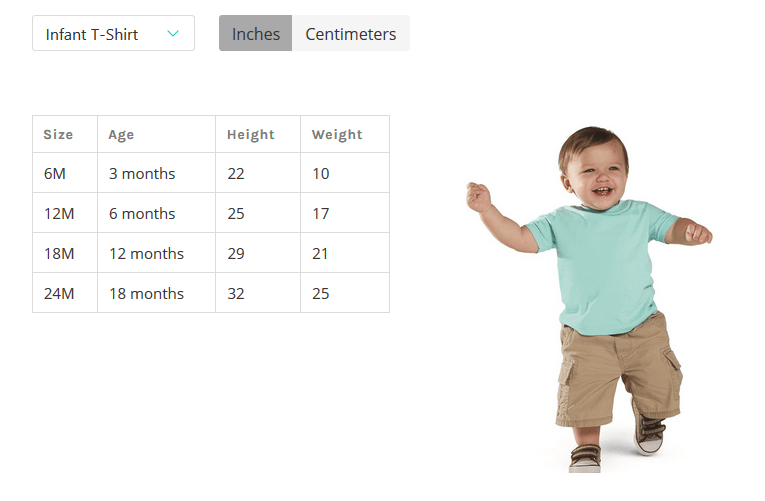
Task: Click the Size column header
Action: coord(58,135)
